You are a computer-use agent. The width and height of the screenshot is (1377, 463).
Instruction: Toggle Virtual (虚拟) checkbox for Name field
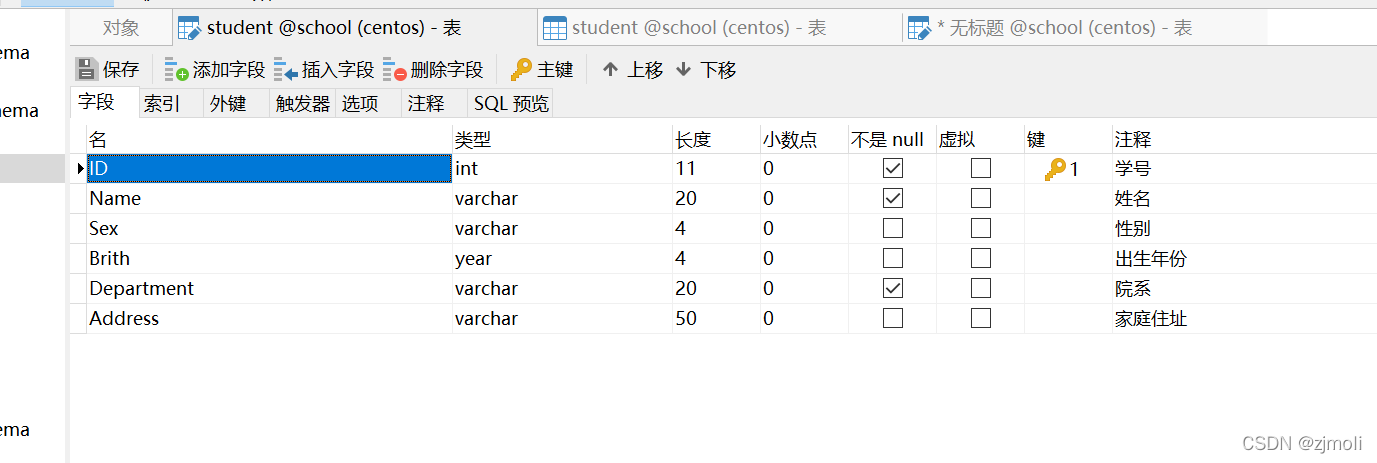pos(981,198)
